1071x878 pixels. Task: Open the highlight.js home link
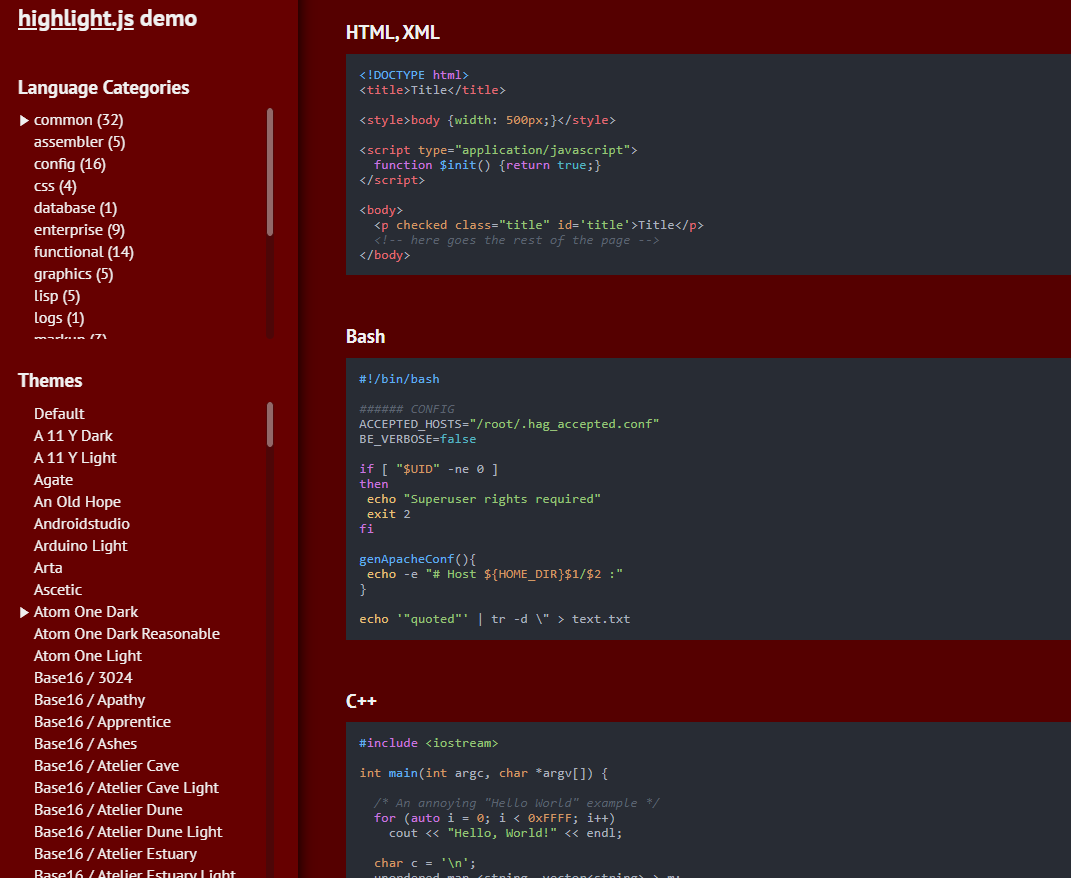(x=76, y=19)
